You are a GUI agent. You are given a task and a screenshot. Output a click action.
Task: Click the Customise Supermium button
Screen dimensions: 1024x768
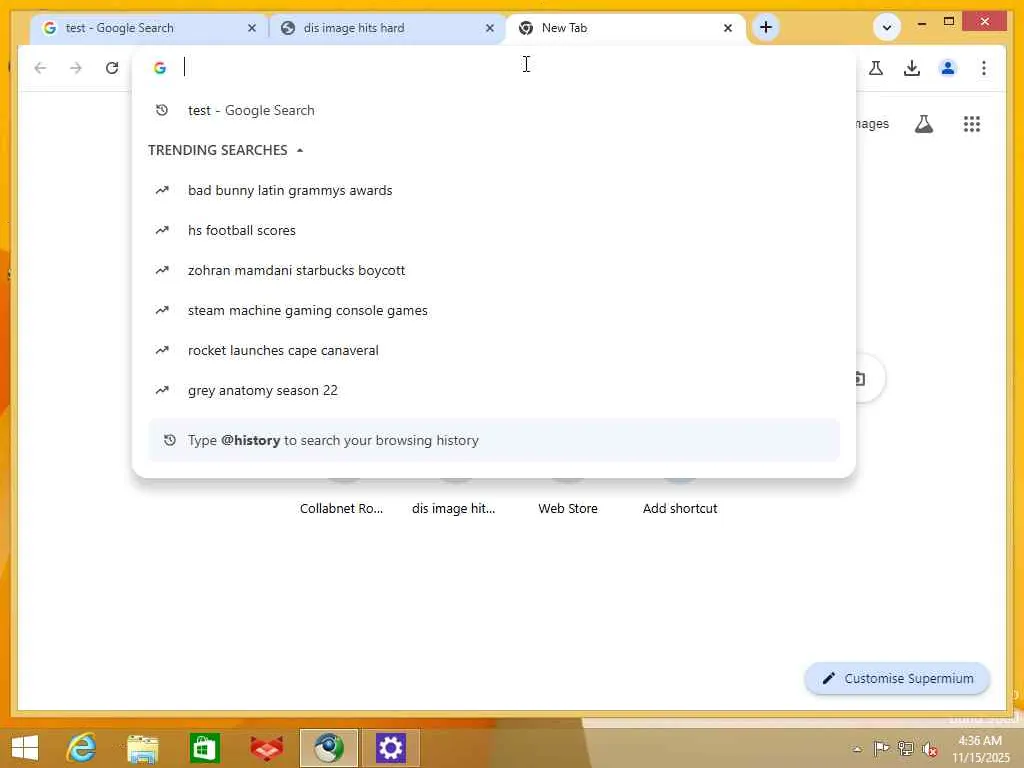897,679
